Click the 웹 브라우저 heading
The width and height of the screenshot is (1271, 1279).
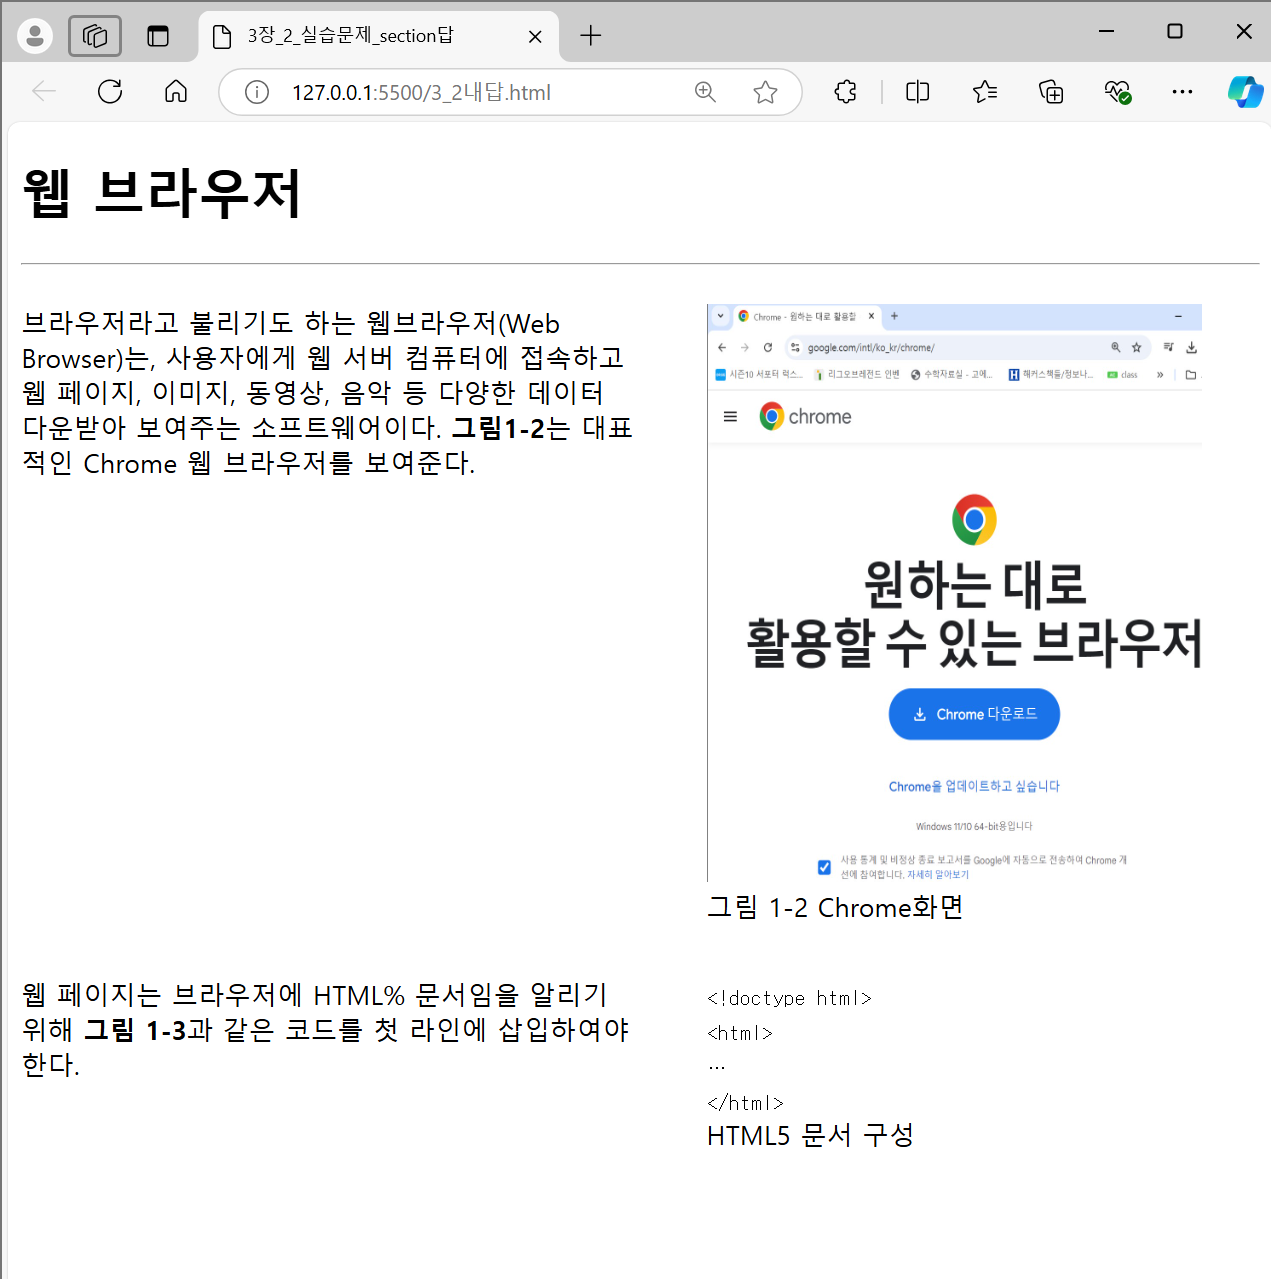point(162,192)
